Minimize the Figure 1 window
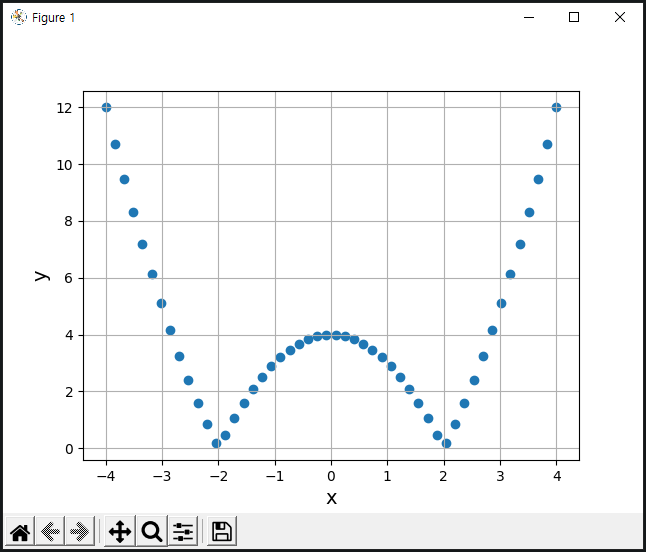This screenshot has width=646, height=552. pos(529,17)
